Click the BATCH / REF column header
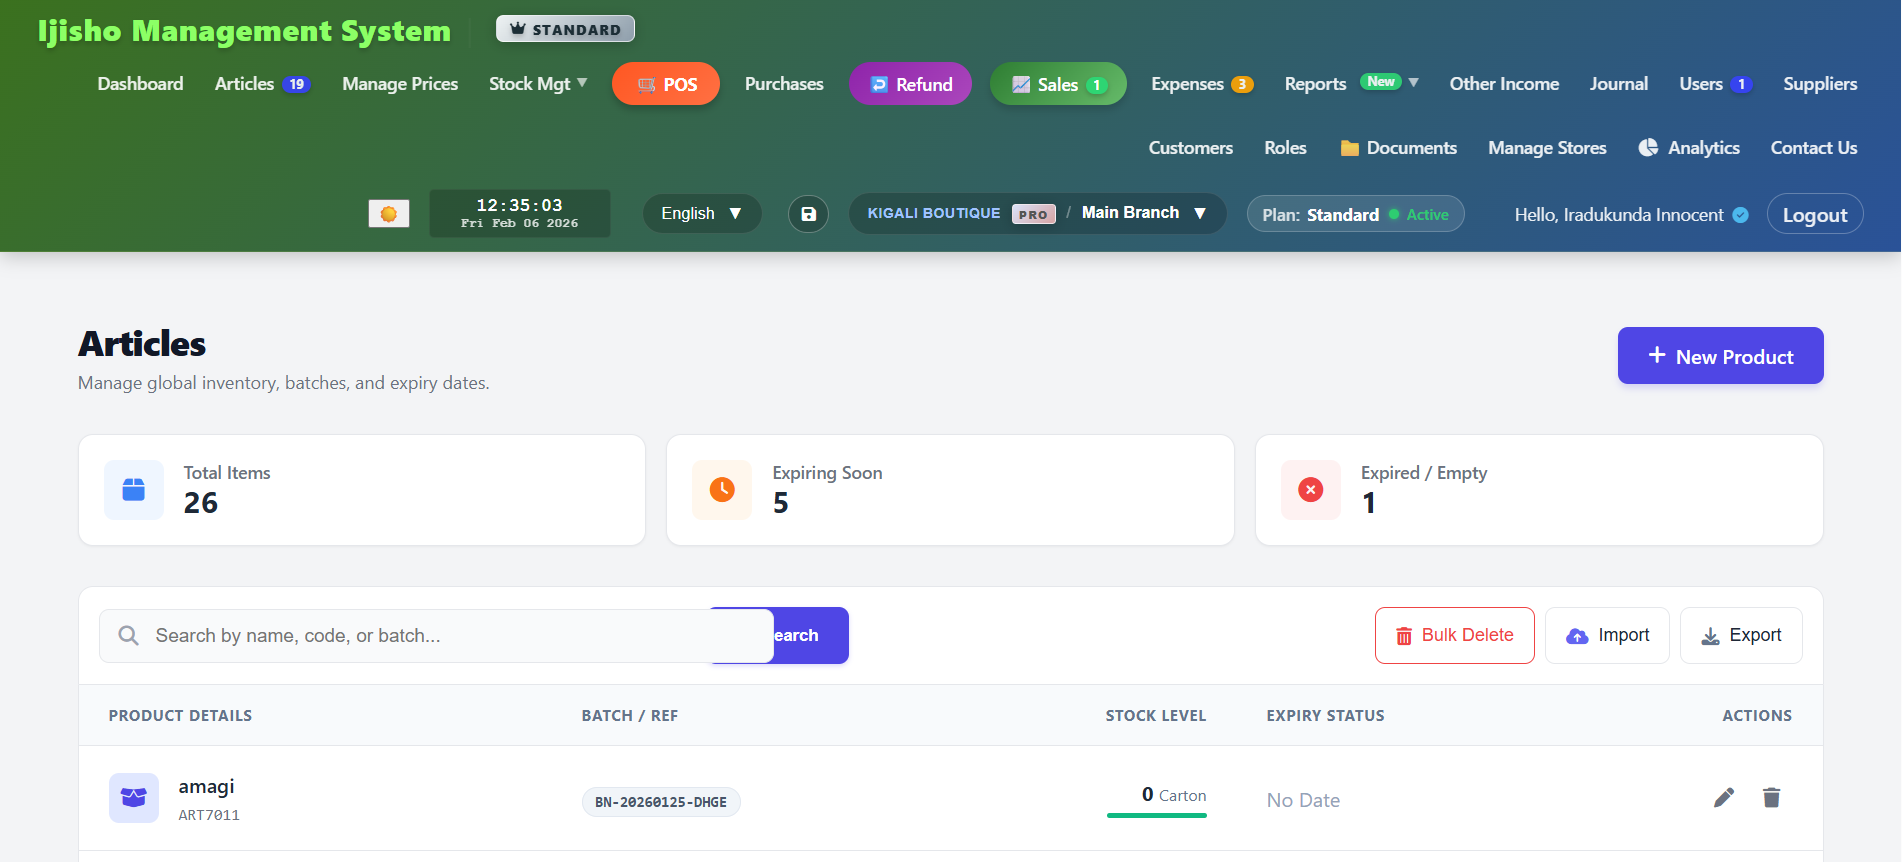This screenshot has width=1902, height=862. pyautogui.click(x=630, y=716)
